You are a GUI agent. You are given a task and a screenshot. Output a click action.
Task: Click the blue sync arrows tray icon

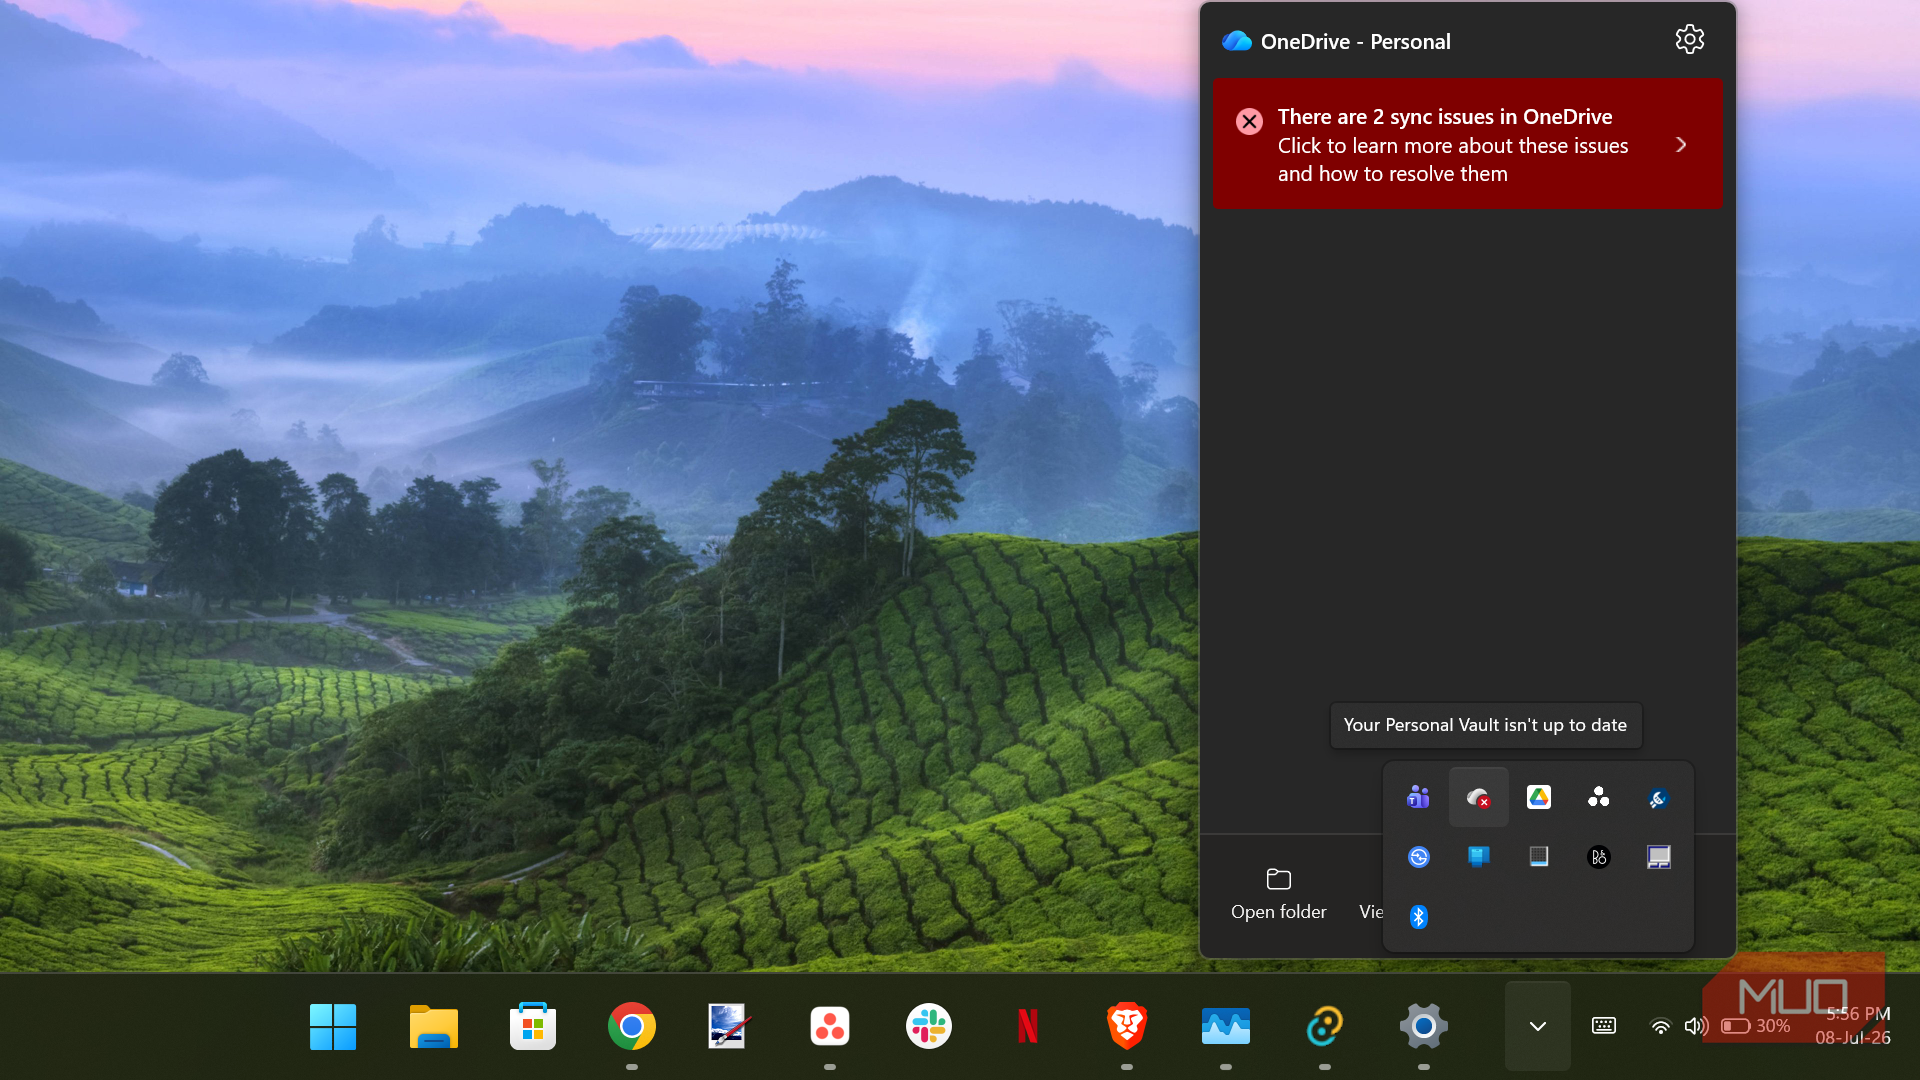click(1418, 857)
